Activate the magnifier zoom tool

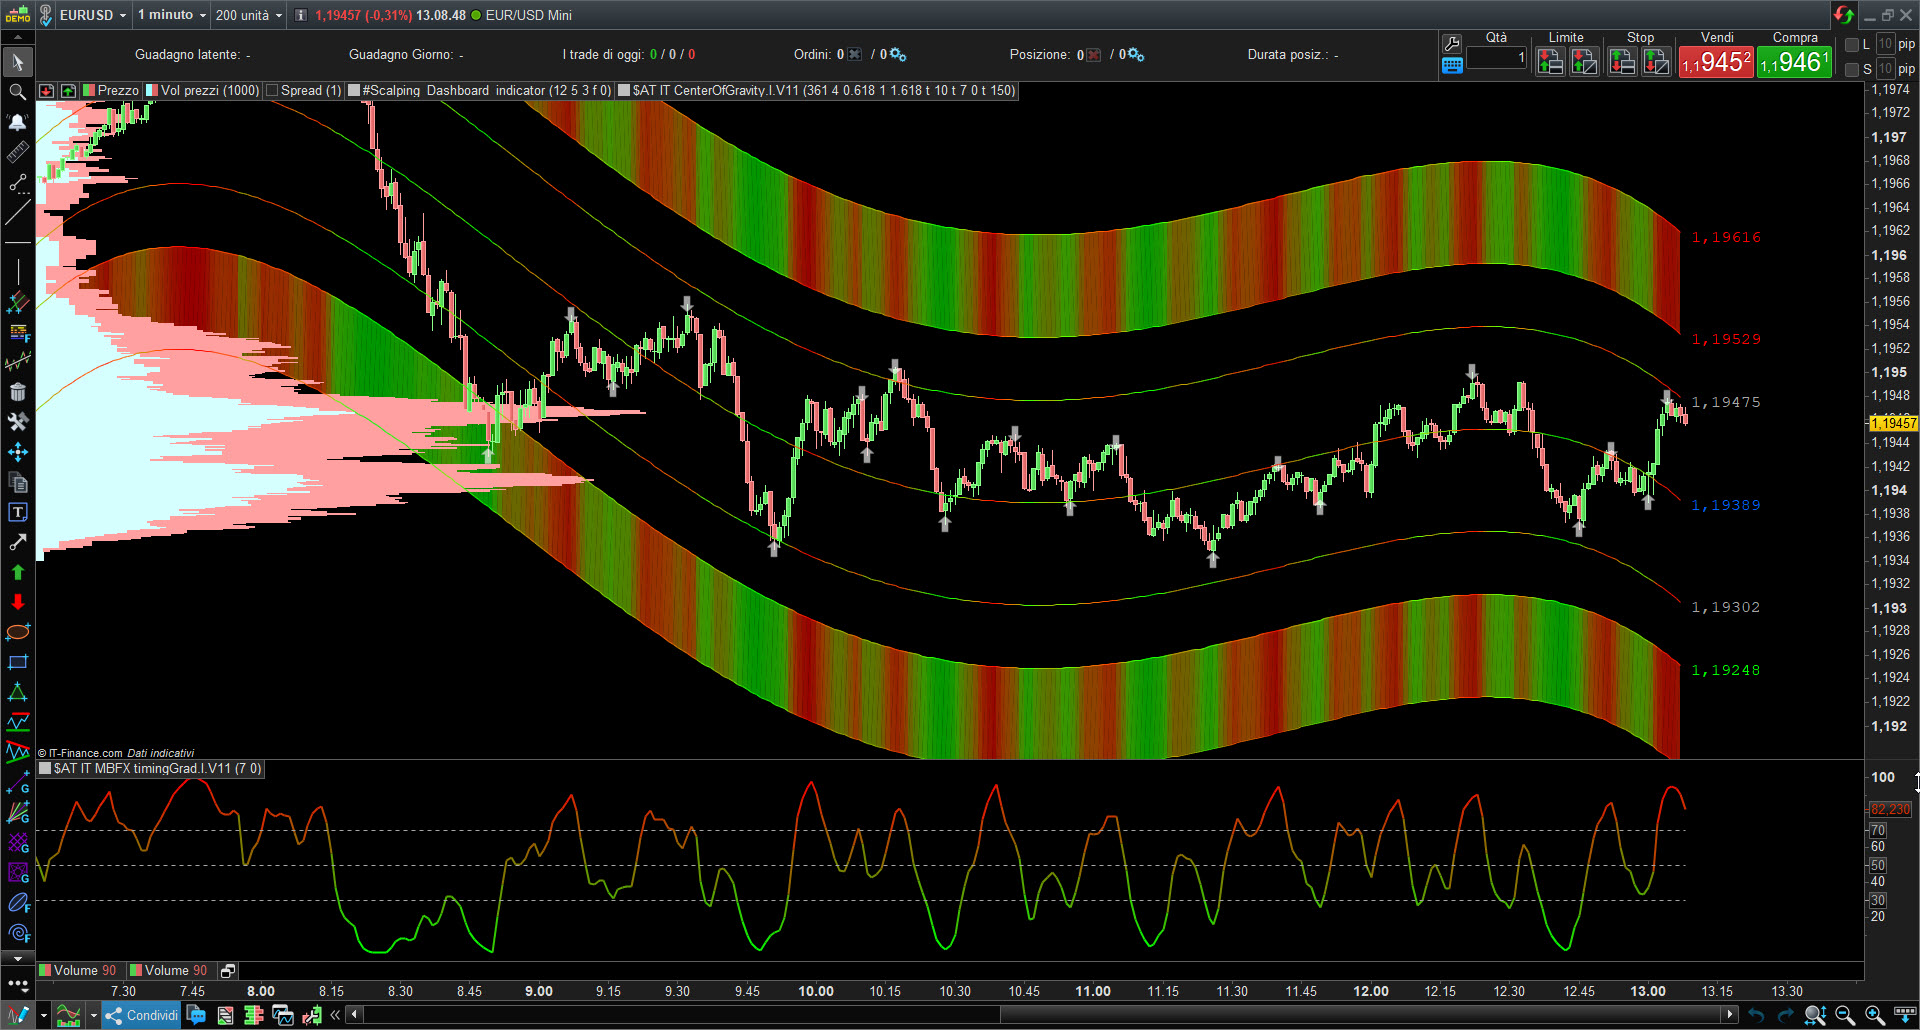[17, 92]
